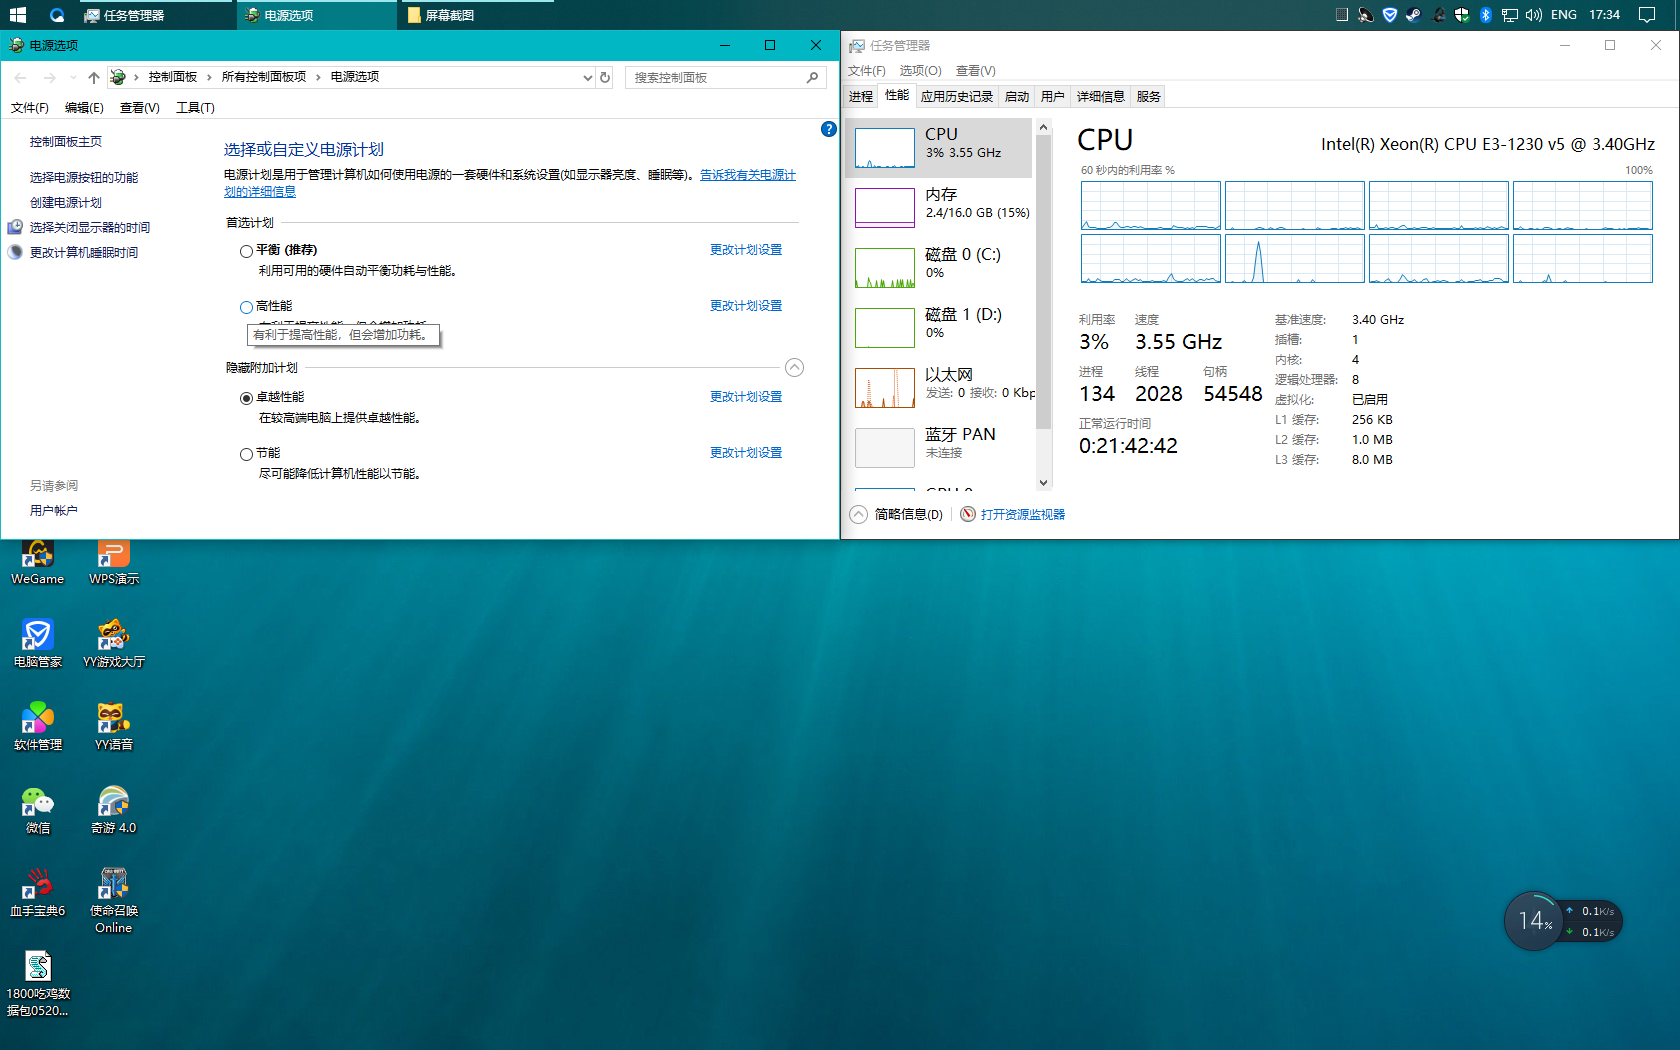Change plan settings for 平衡
1680x1050 pixels.
(x=746, y=250)
